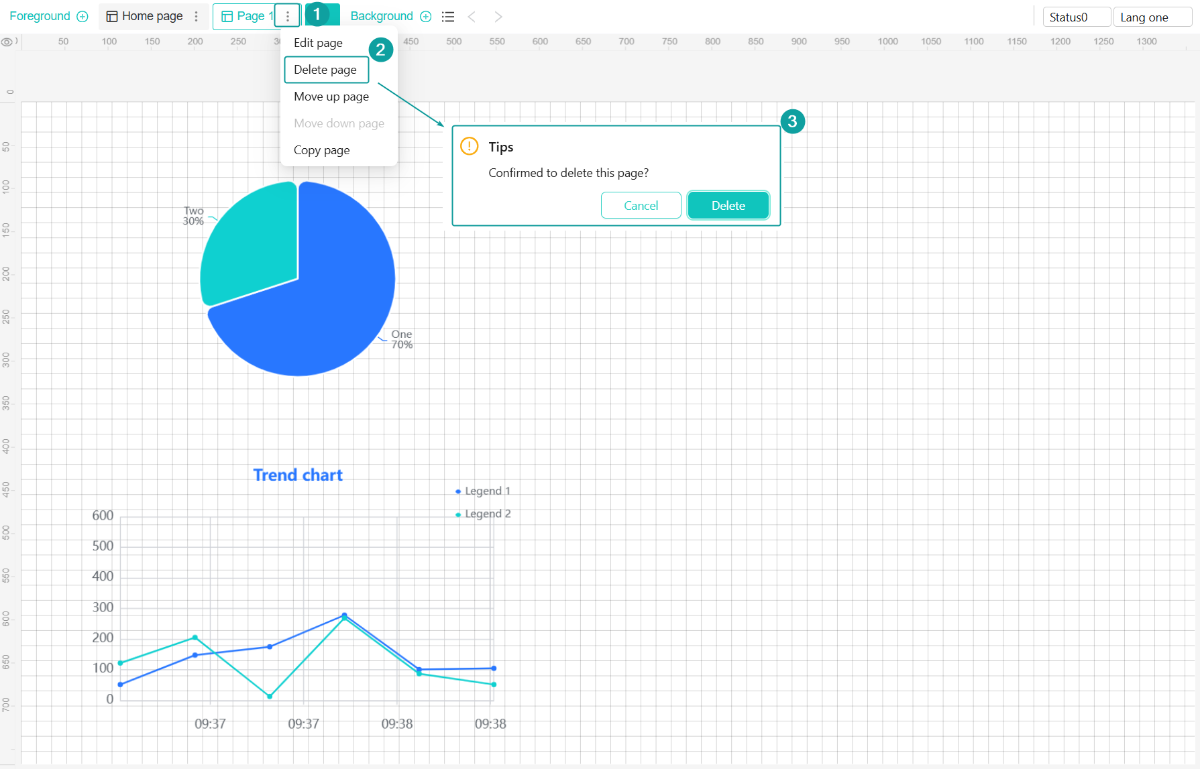Image resolution: width=1200 pixels, height=769 pixels.
Task: Open the Status0 dropdown
Action: pyautogui.click(x=1077, y=17)
